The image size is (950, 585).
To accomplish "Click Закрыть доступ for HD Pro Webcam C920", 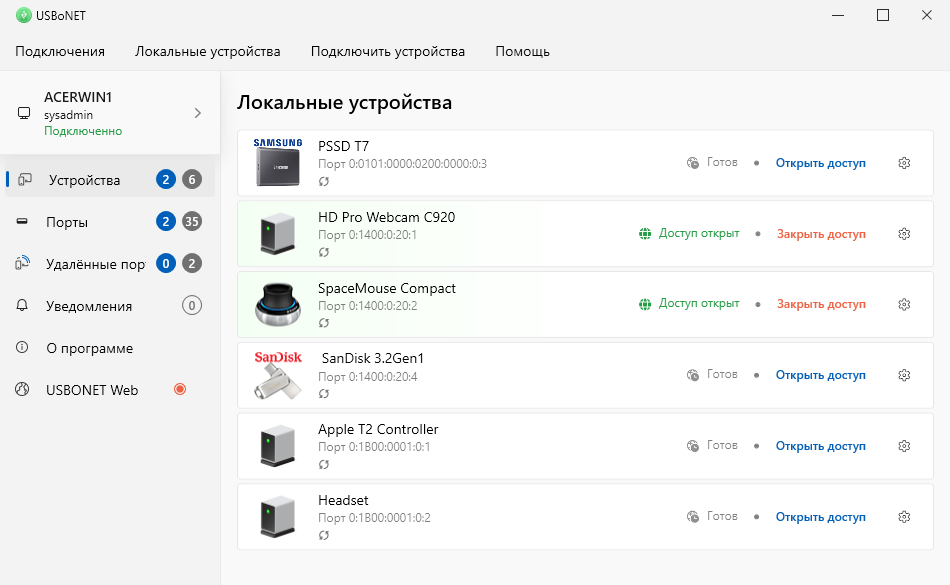I will (x=821, y=234).
